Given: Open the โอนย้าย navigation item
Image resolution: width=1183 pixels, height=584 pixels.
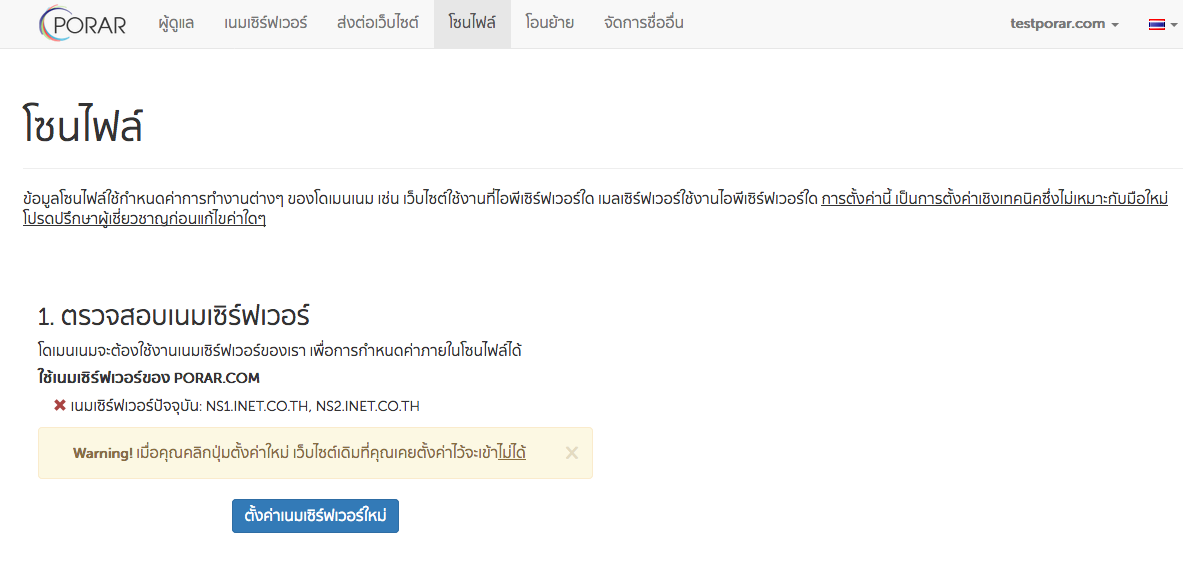Looking at the screenshot, I should [x=549, y=23].
